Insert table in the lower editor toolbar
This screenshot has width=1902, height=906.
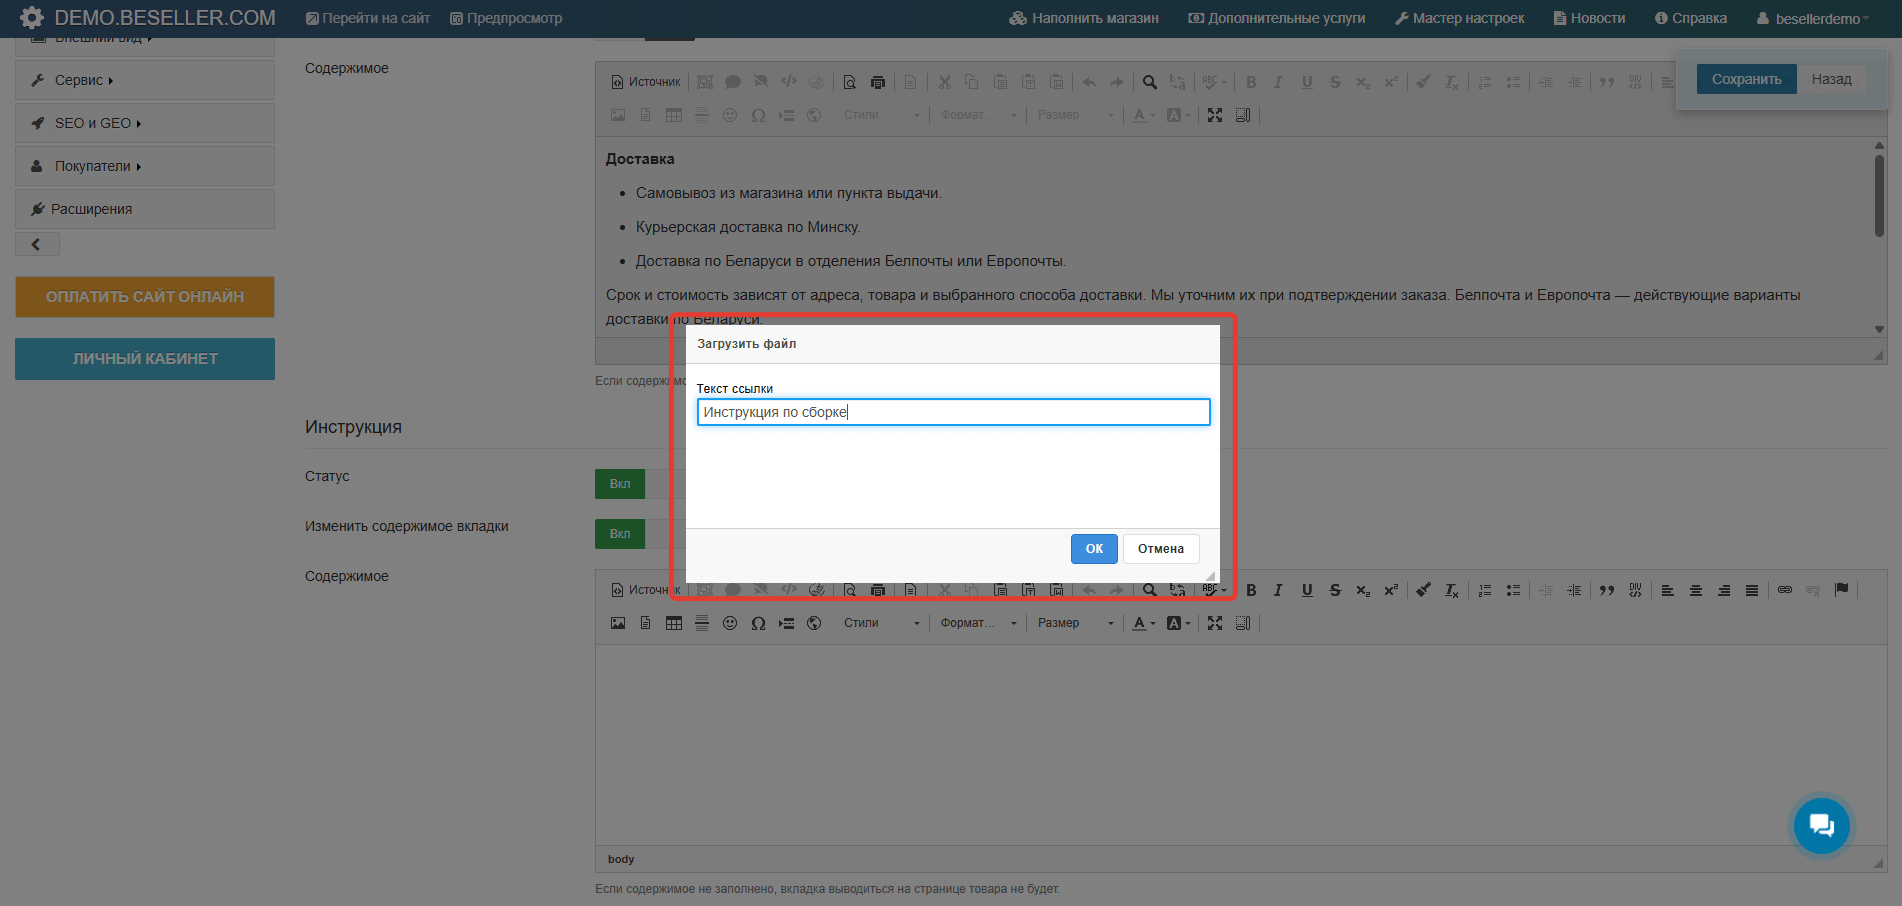click(x=674, y=623)
